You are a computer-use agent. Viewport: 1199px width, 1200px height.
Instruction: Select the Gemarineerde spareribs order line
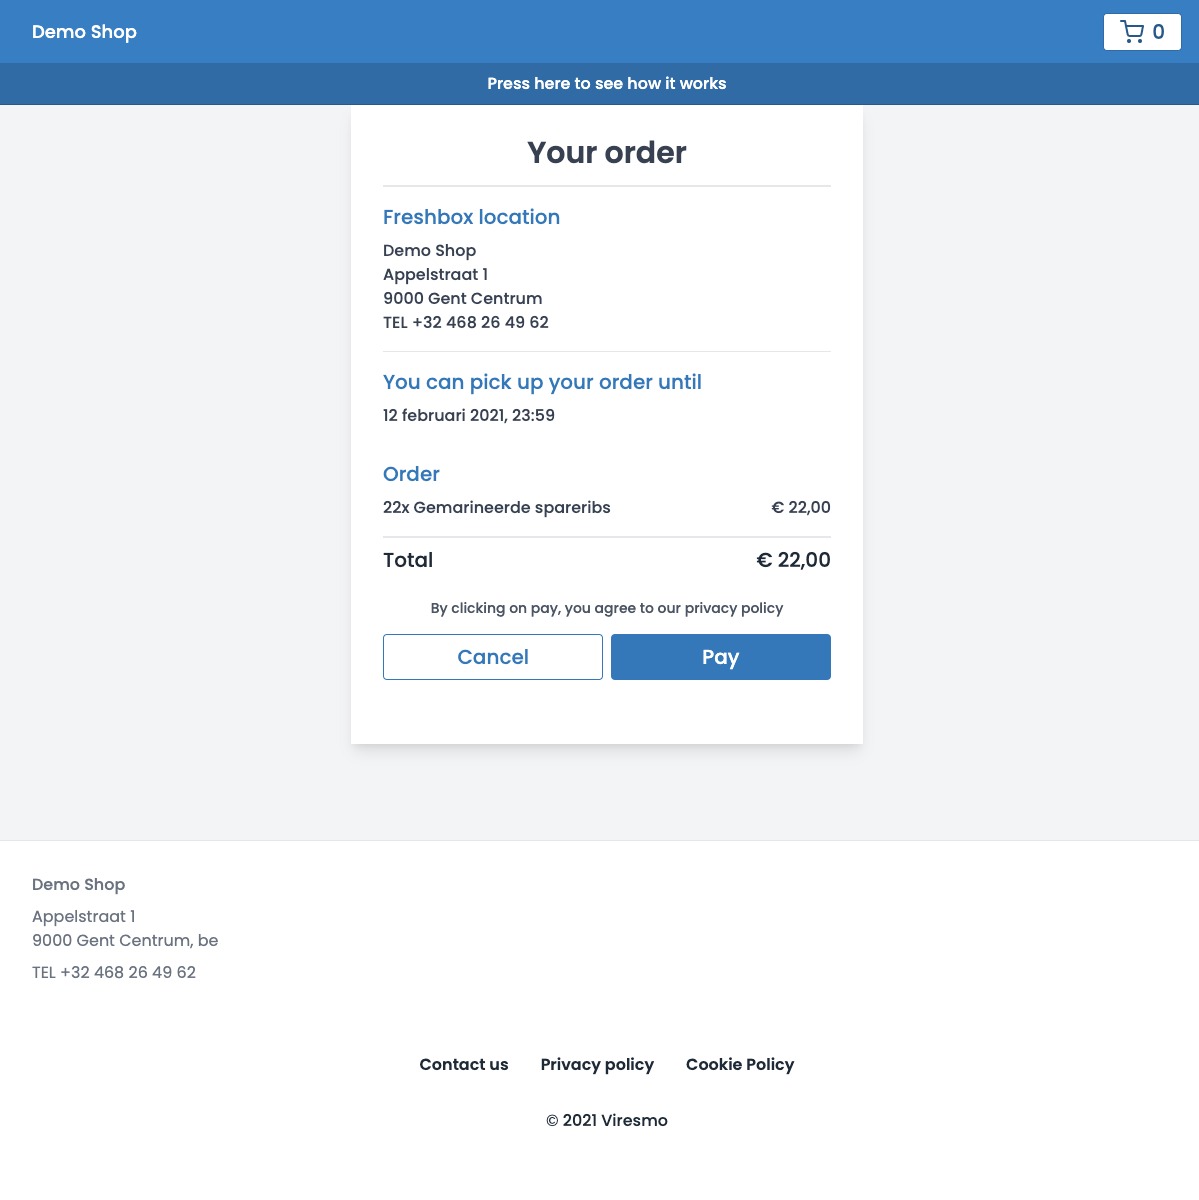coord(497,507)
